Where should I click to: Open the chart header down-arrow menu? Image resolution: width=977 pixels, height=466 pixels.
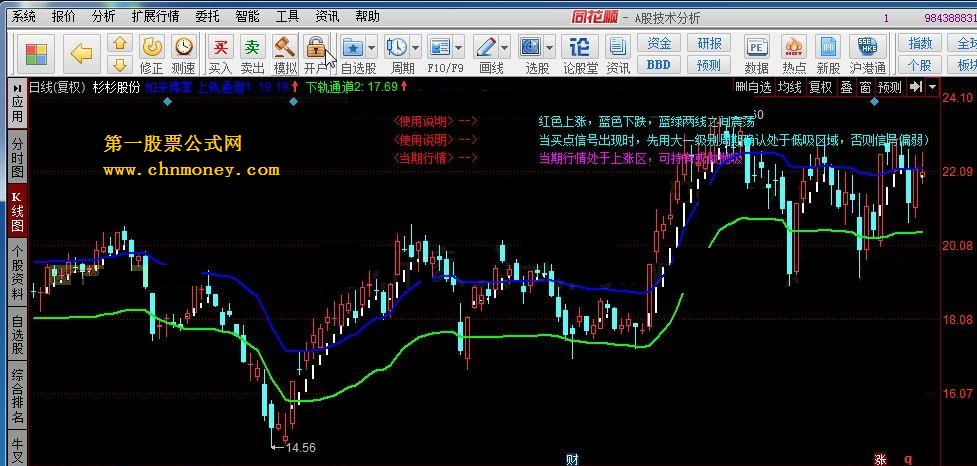click(x=933, y=87)
